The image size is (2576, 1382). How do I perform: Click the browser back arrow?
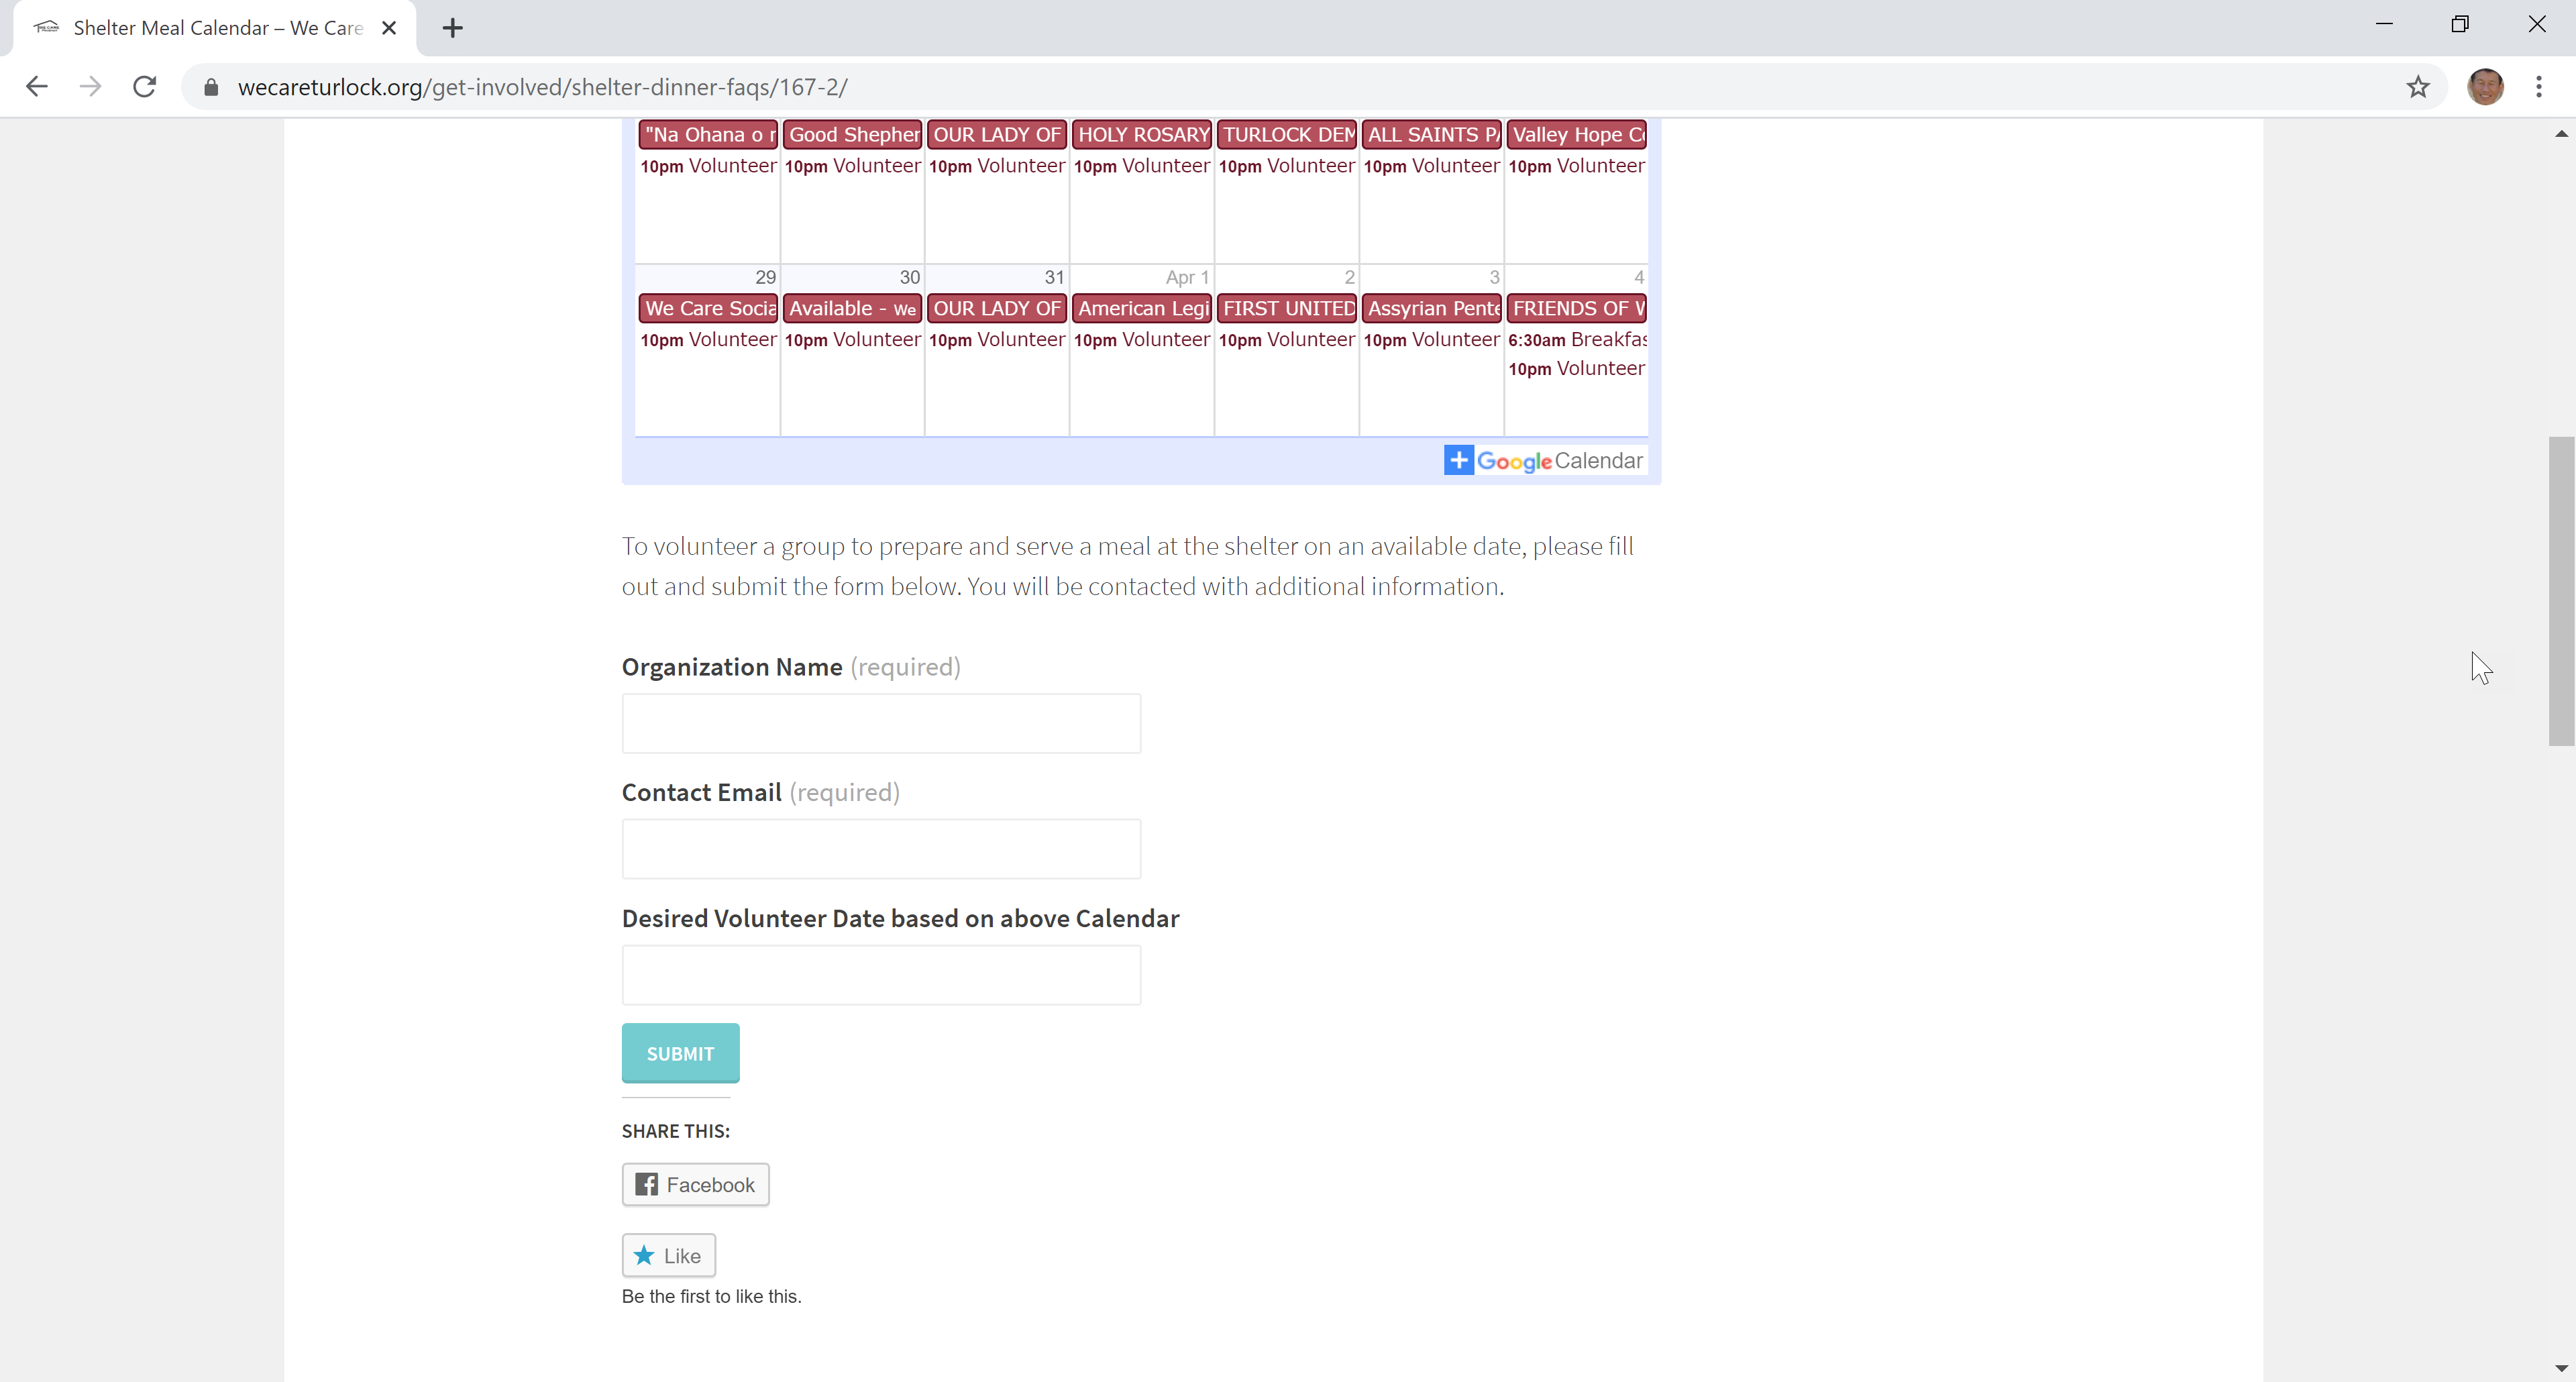(37, 87)
